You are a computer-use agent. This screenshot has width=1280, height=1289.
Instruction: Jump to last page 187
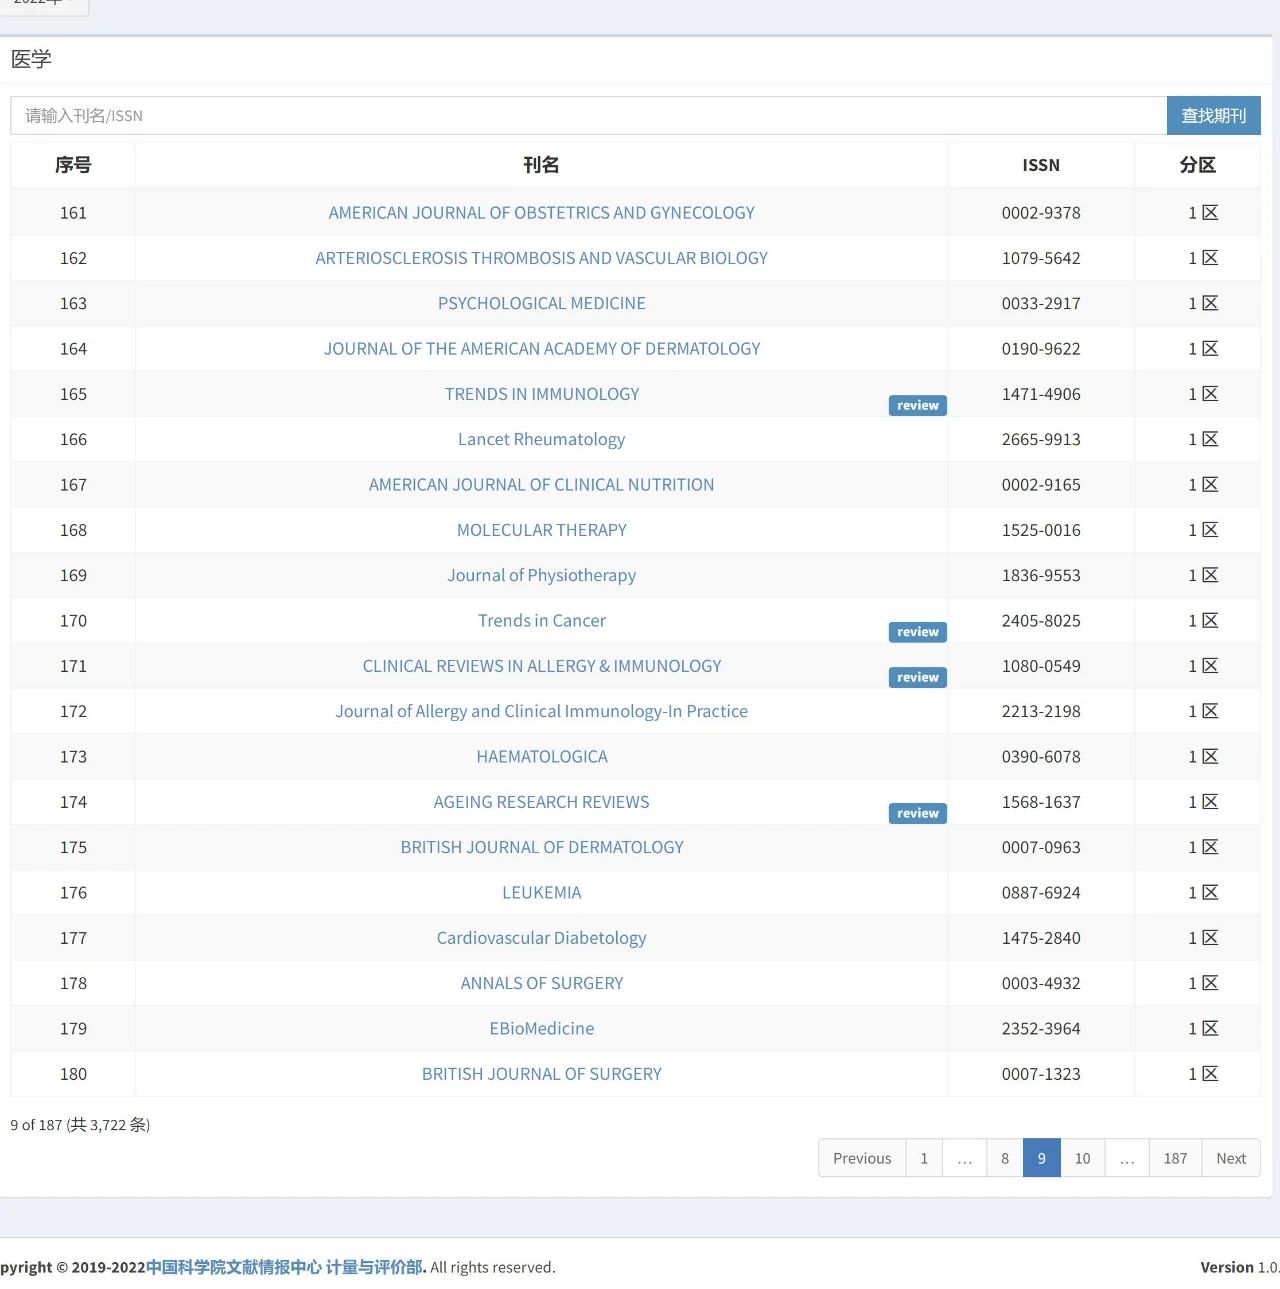tap(1175, 1158)
